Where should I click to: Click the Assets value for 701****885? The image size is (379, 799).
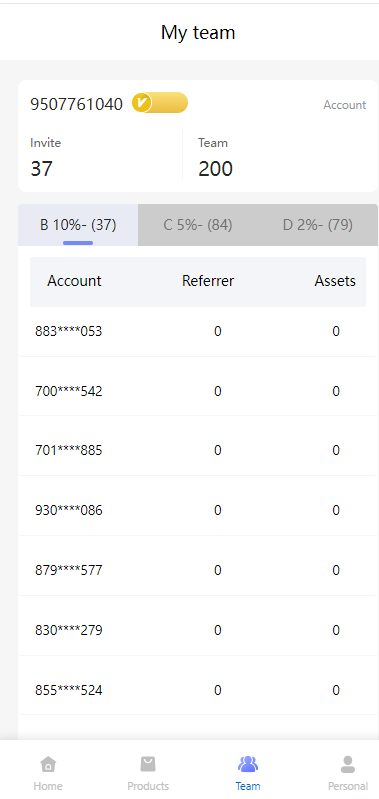coord(336,450)
